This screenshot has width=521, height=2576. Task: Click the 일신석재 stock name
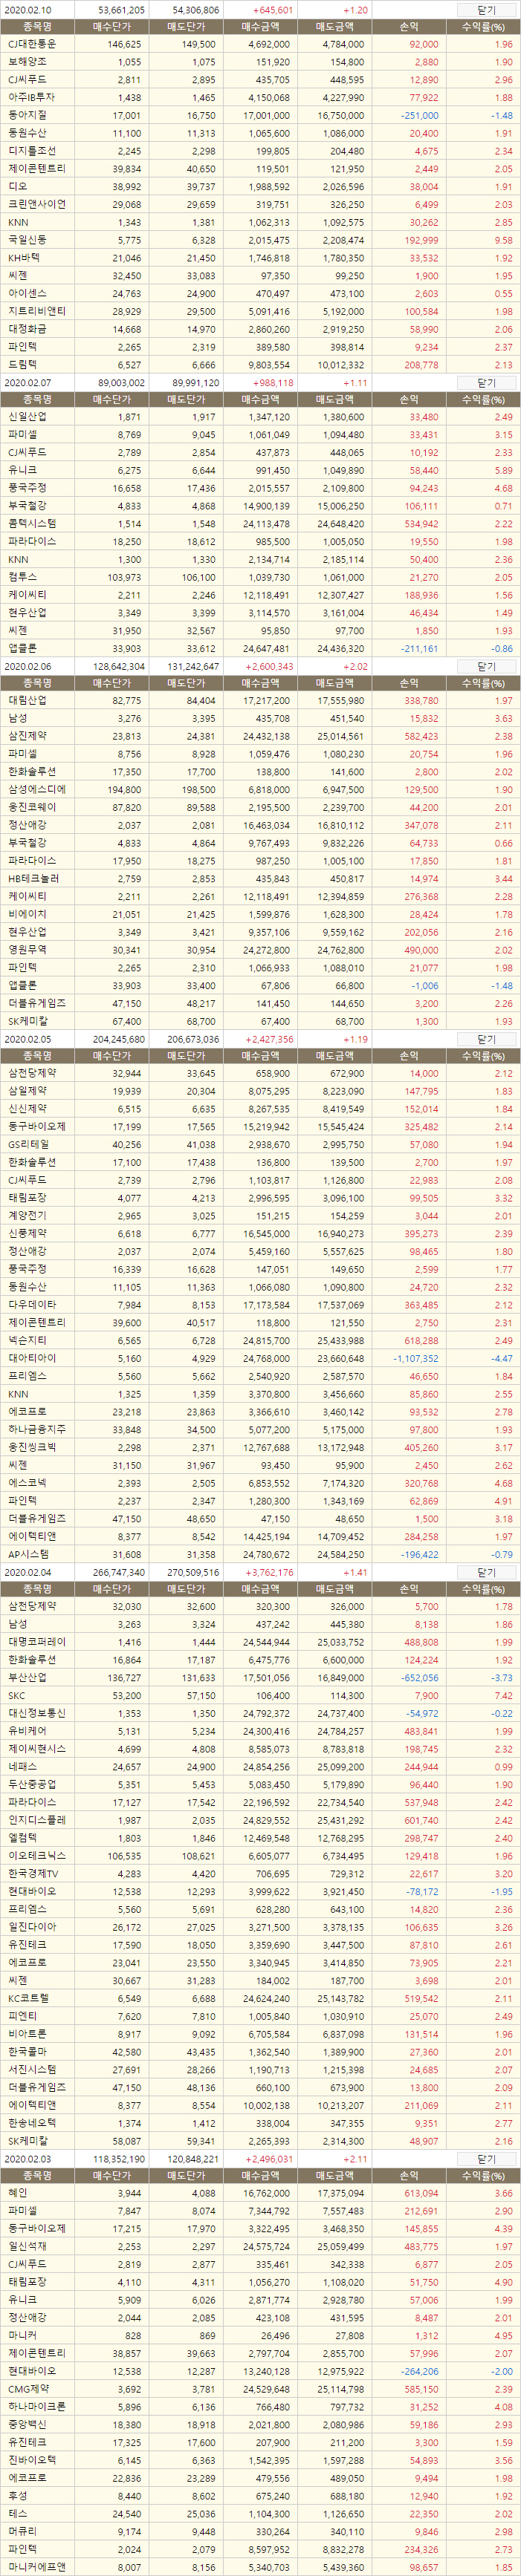26,2247
